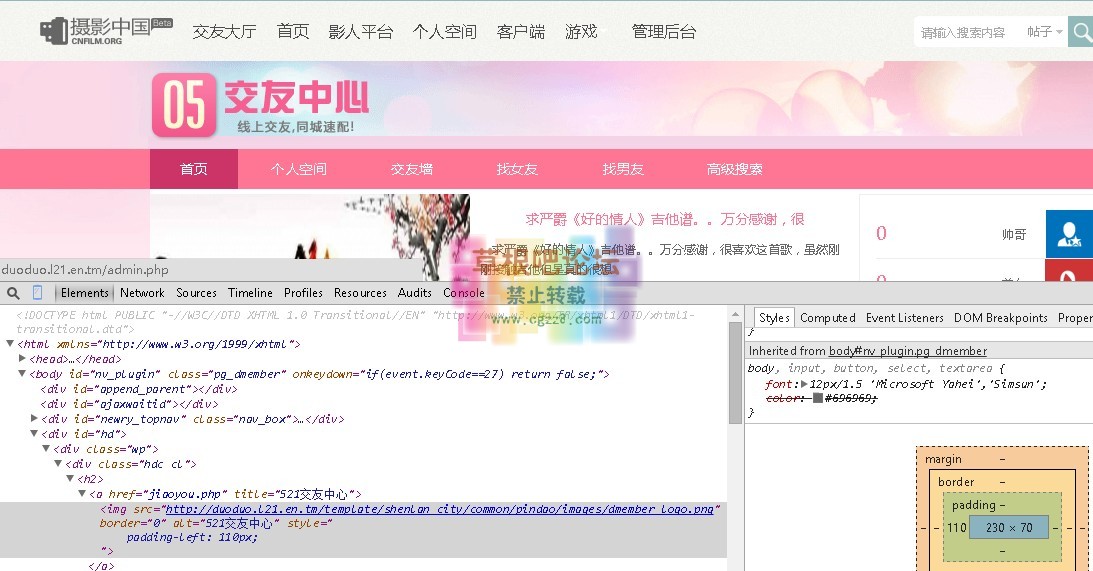Select 交友墙 in pink navigation bar
This screenshot has height=571, width=1093.
[x=412, y=169]
